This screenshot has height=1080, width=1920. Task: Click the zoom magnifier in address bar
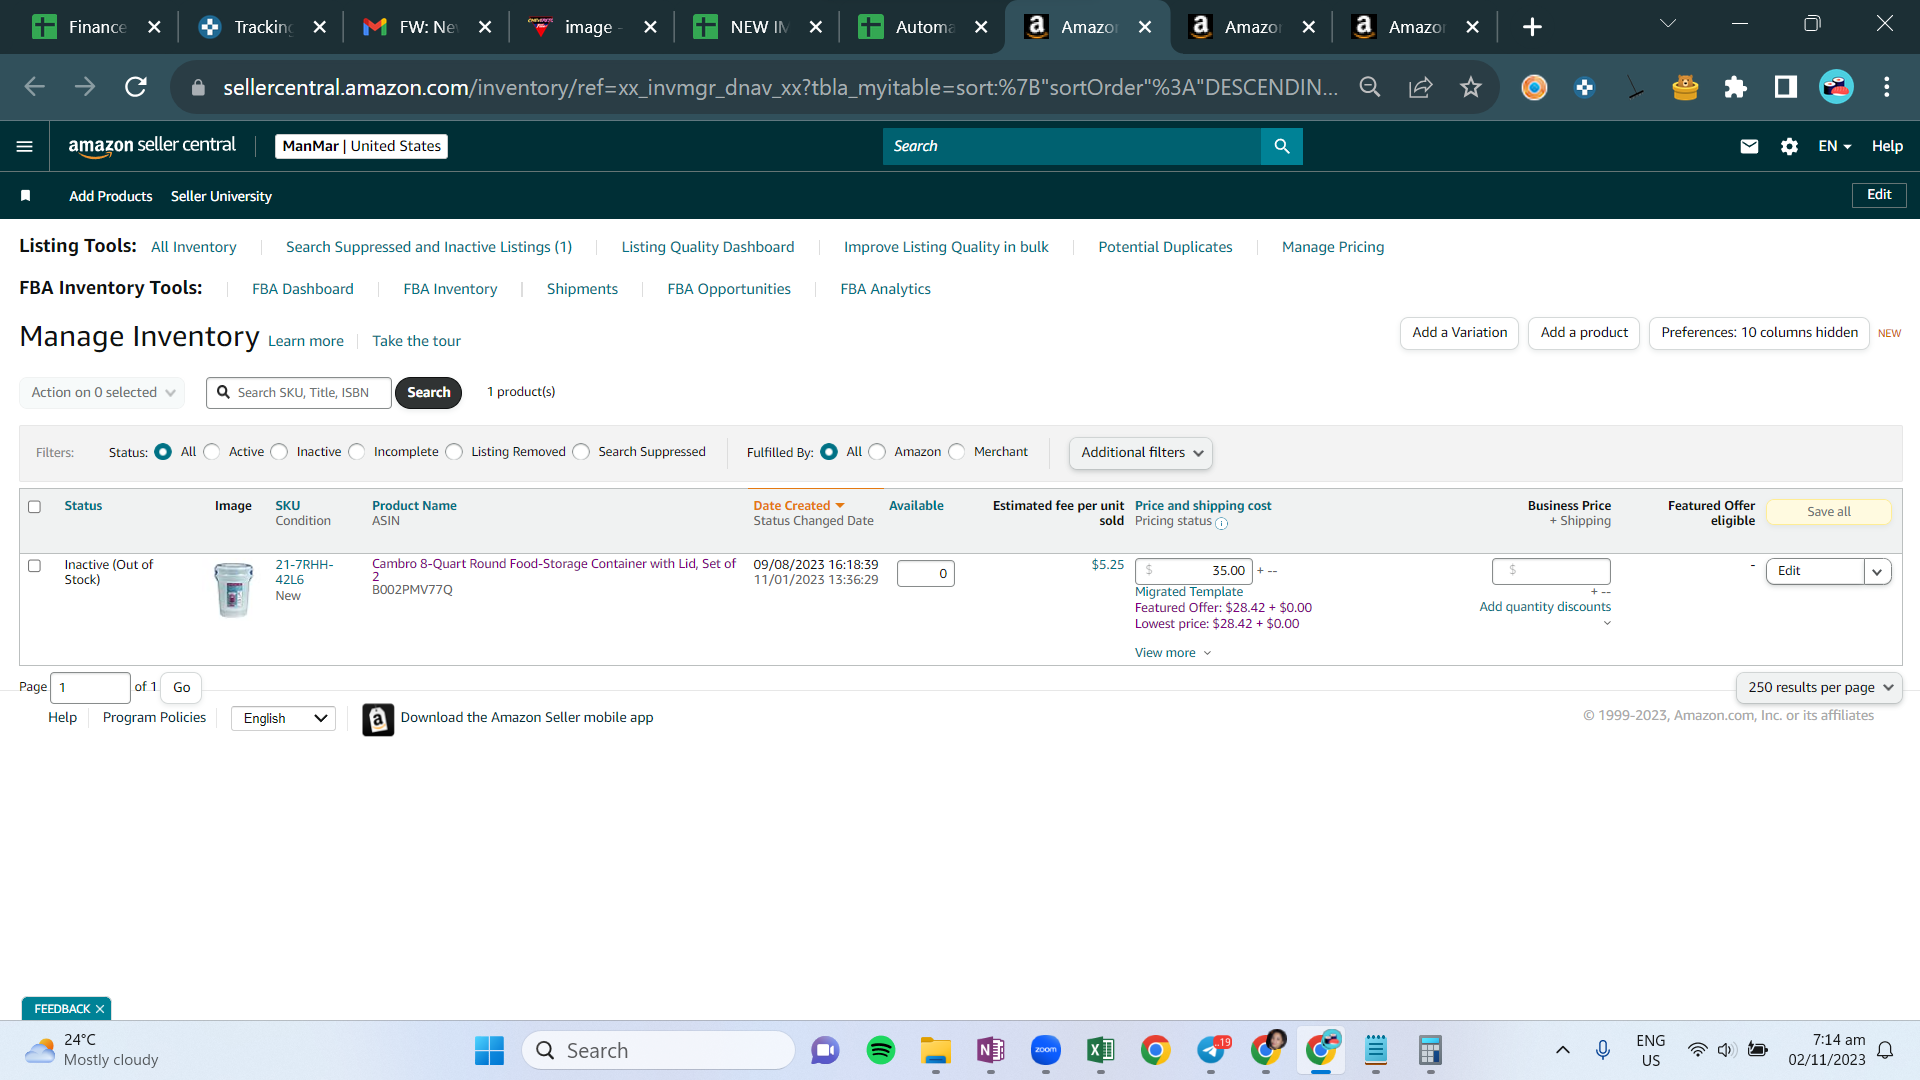point(1370,87)
